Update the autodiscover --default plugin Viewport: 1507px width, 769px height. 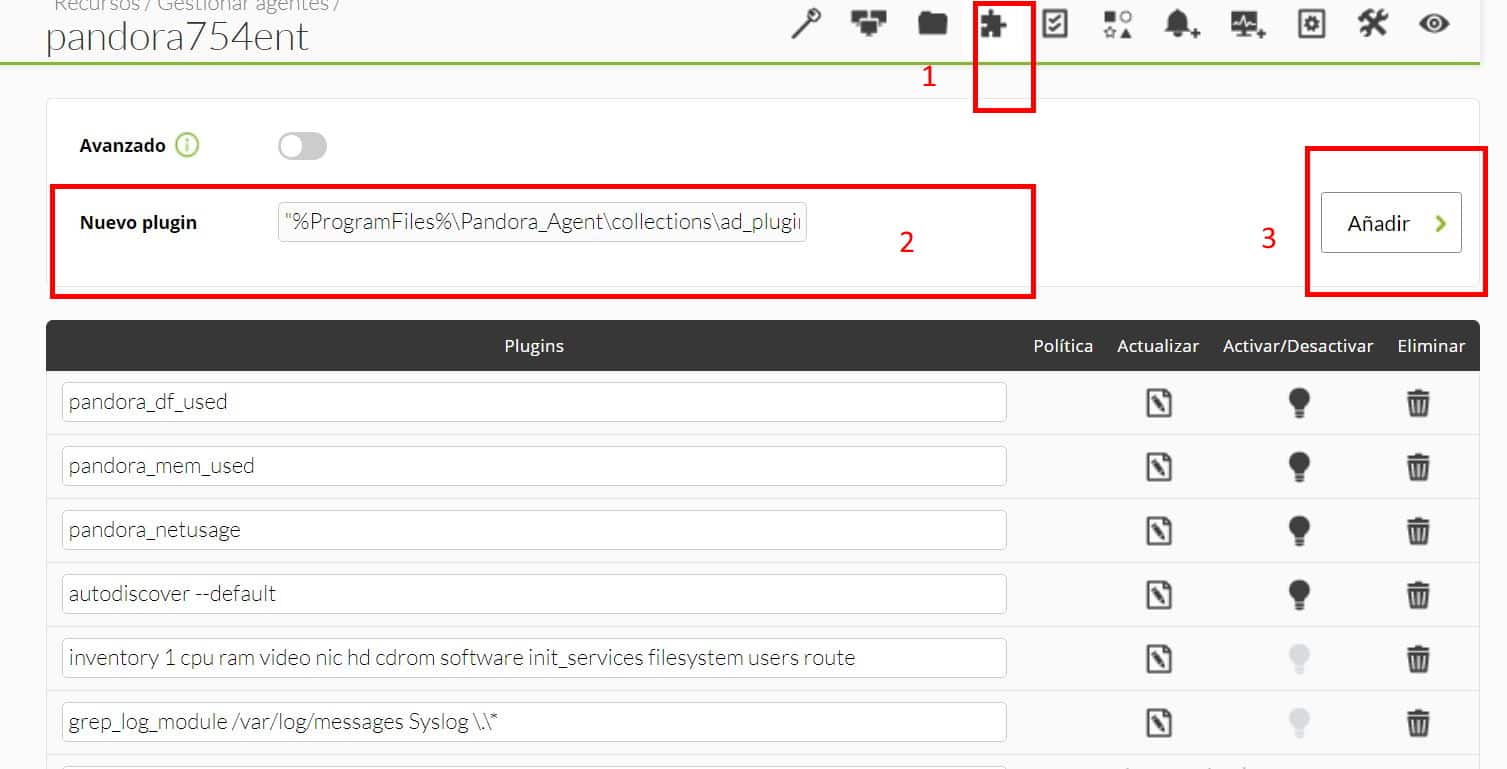pyautogui.click(x=1158, y=595)
